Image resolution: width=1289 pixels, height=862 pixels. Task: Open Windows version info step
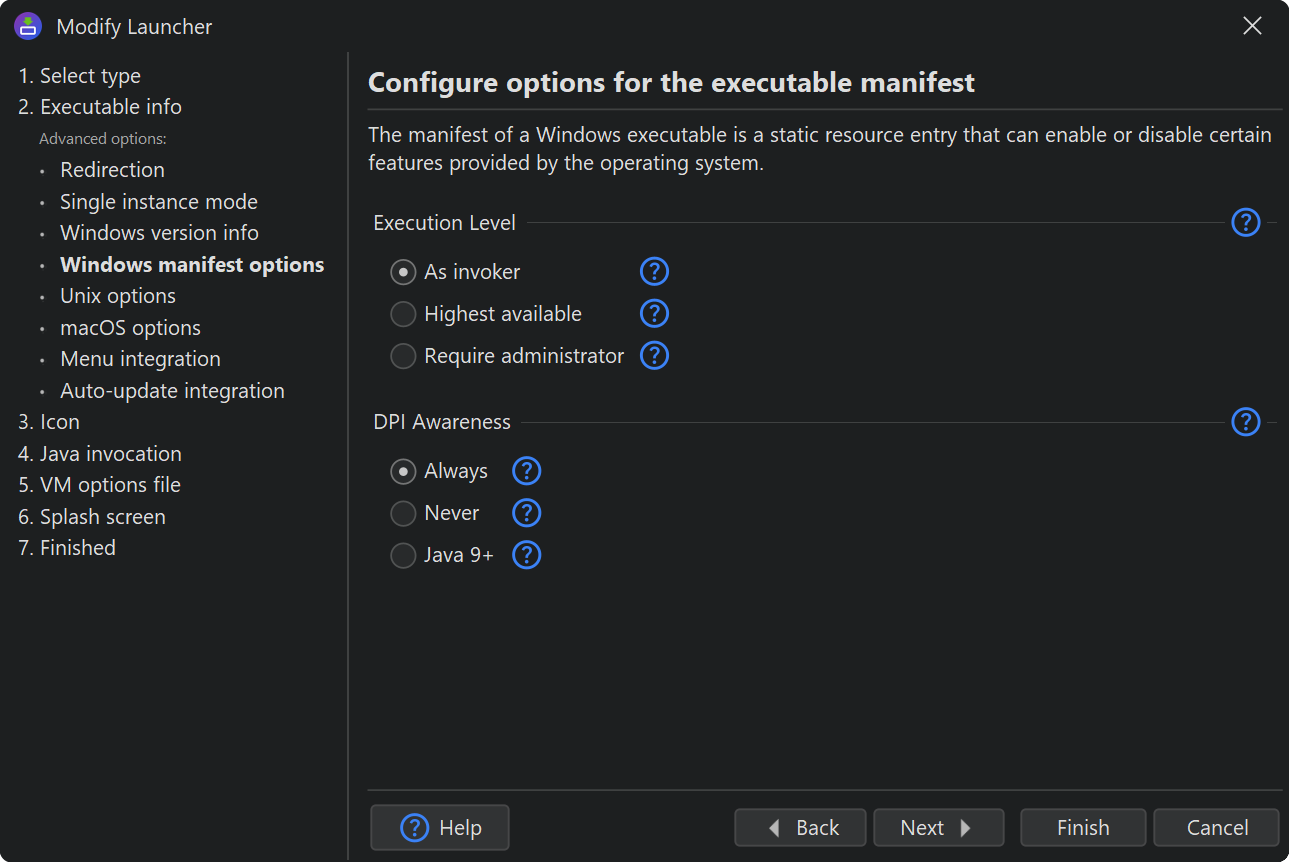pos(159,233)
